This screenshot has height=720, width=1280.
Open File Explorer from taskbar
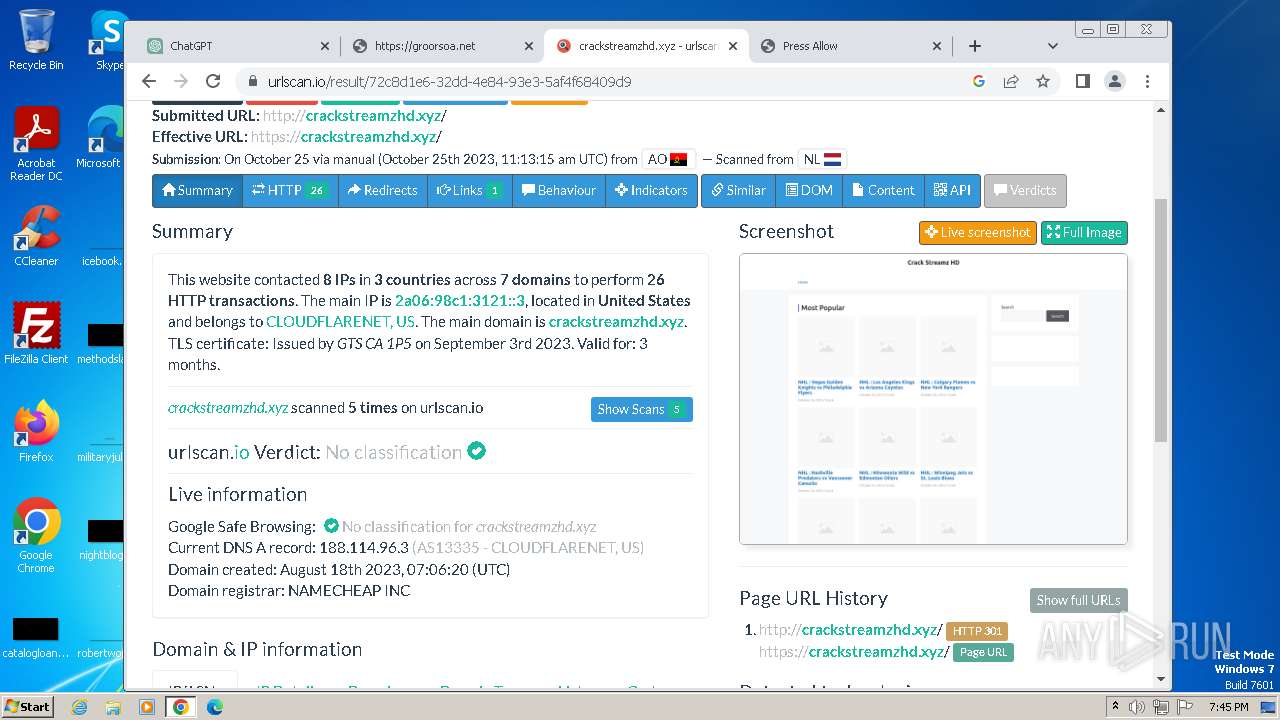coord(113,707)
